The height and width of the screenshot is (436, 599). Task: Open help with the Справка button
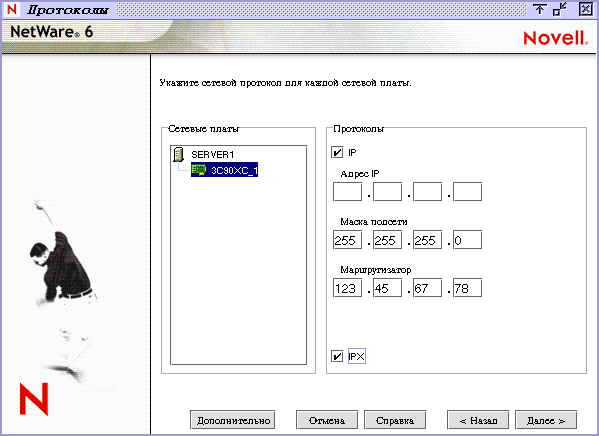(x=395, y=420)
